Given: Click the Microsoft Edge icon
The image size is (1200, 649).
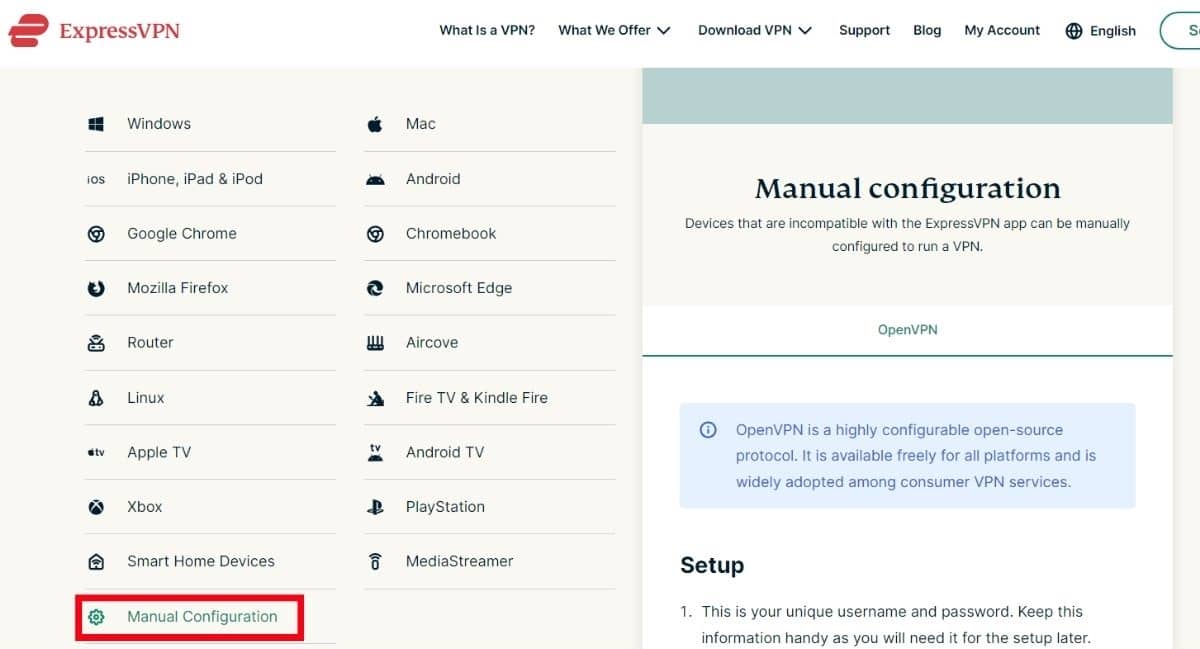Looking at the screenshot, I should pos(375,288).
